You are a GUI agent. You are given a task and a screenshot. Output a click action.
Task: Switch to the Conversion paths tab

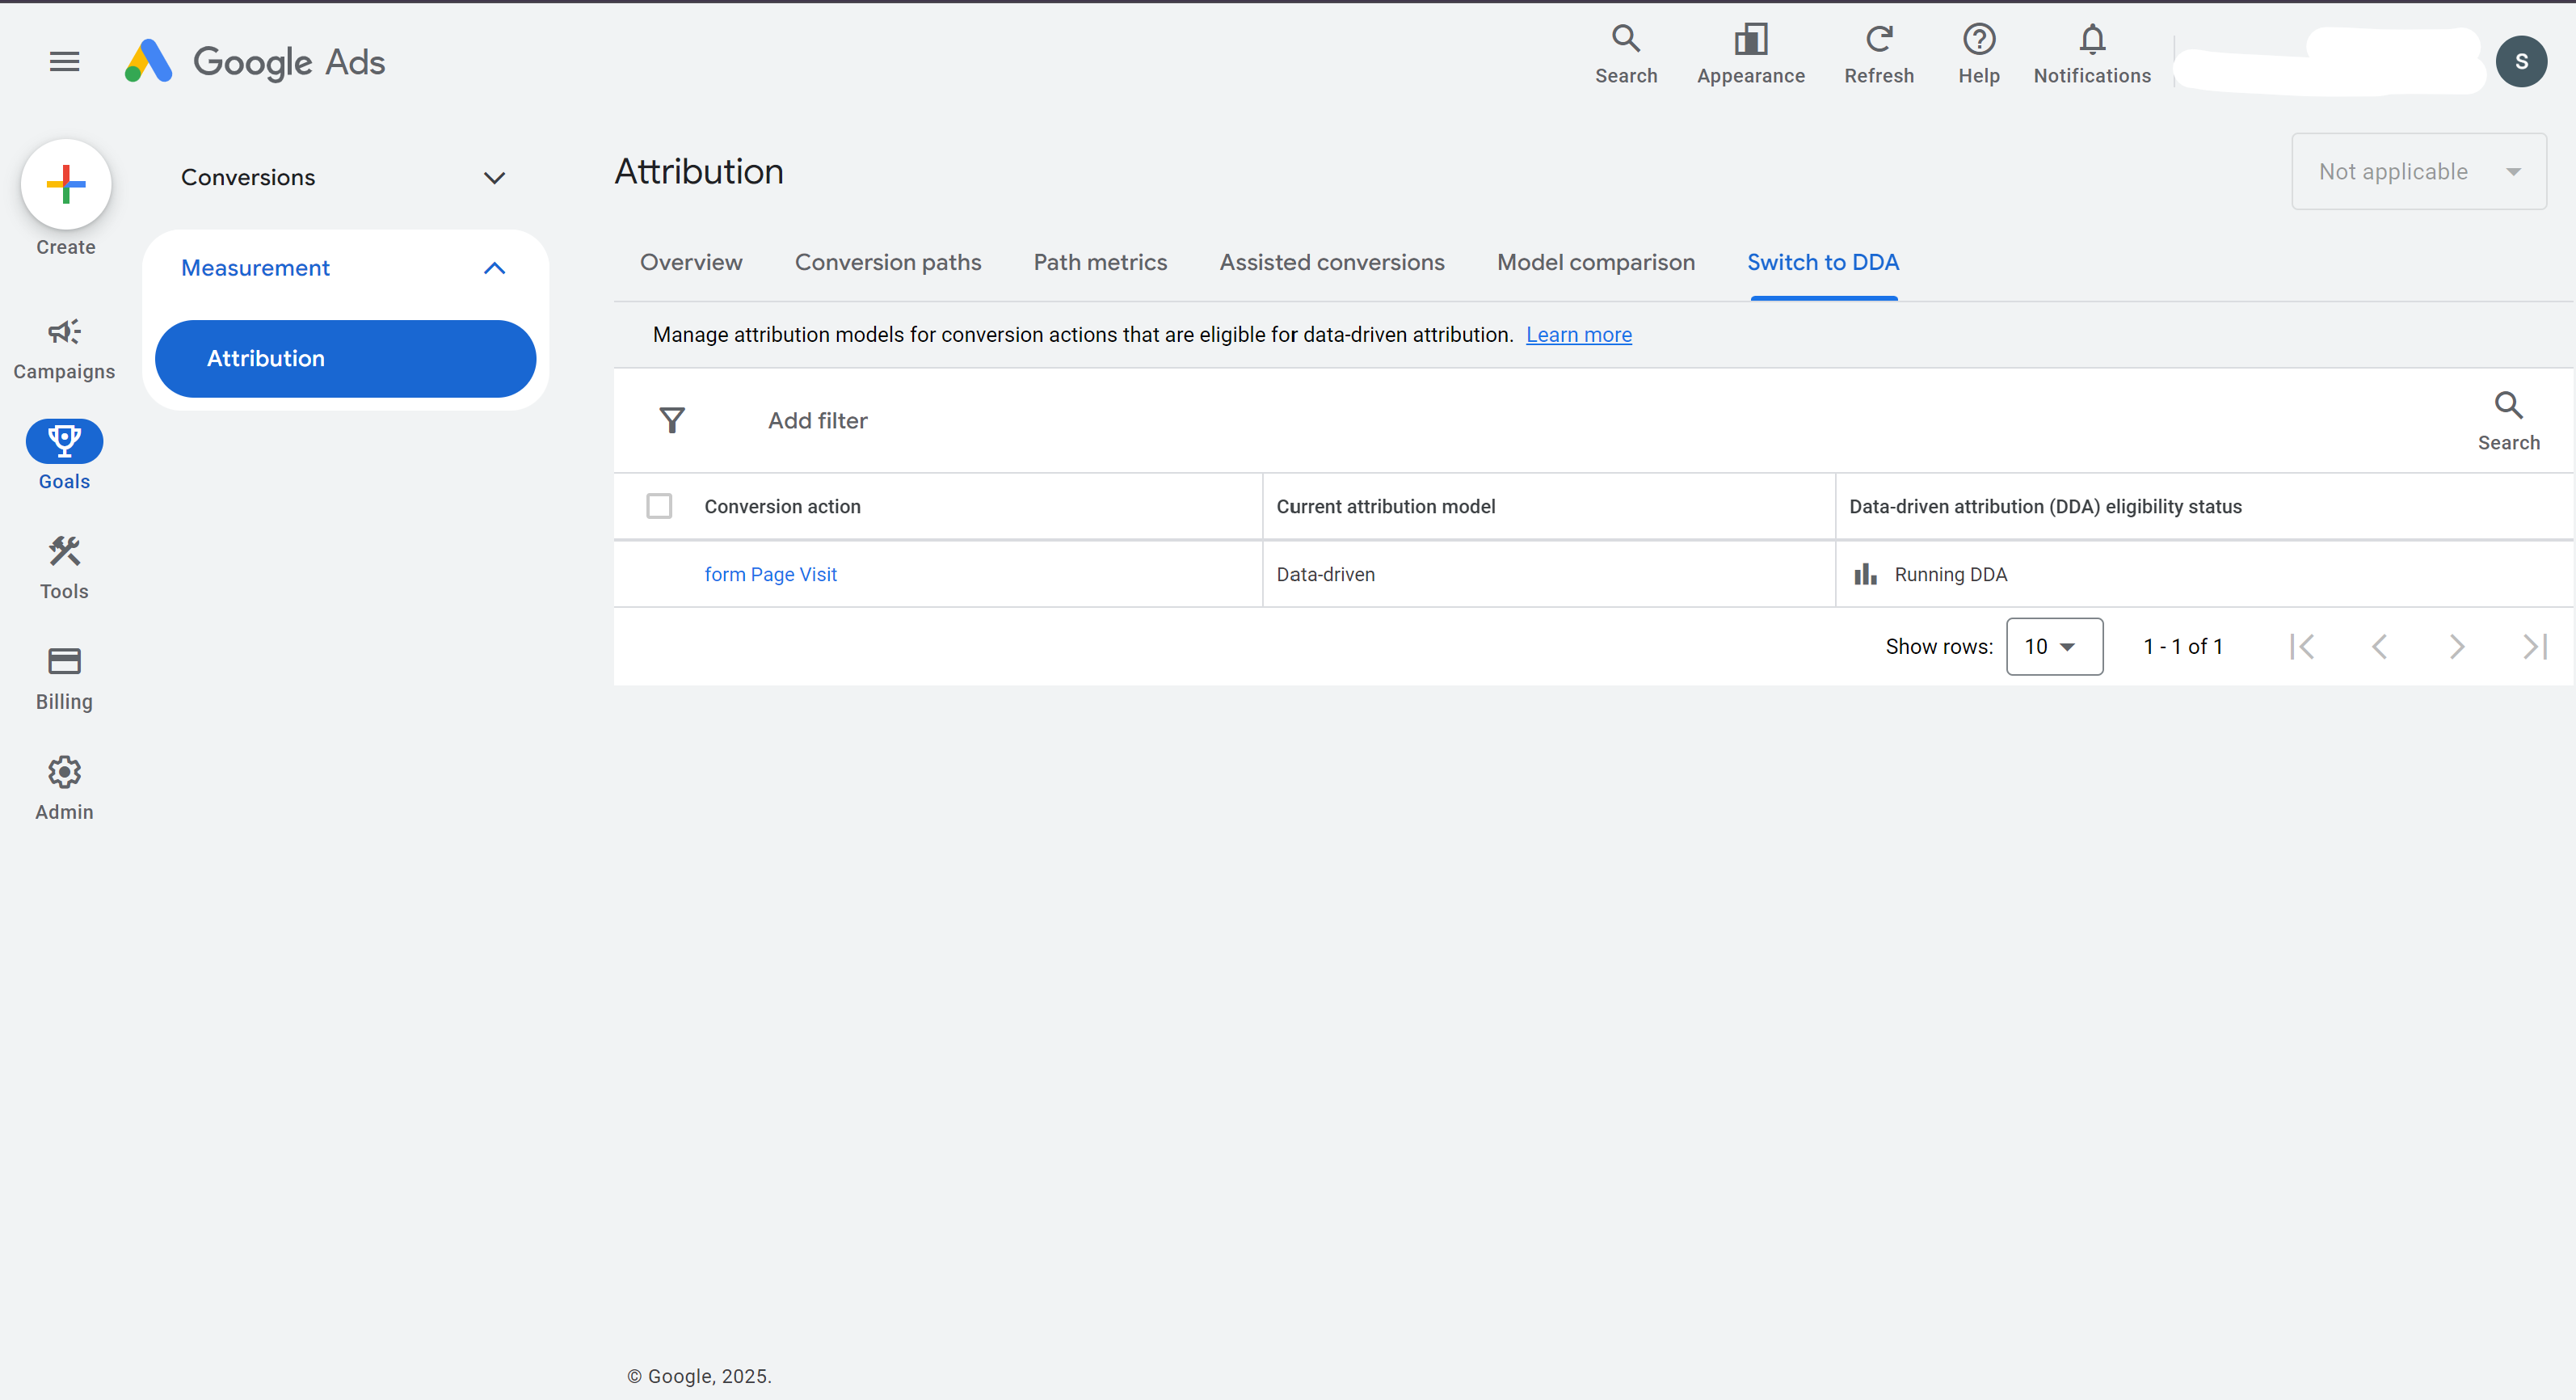point(887,262)
